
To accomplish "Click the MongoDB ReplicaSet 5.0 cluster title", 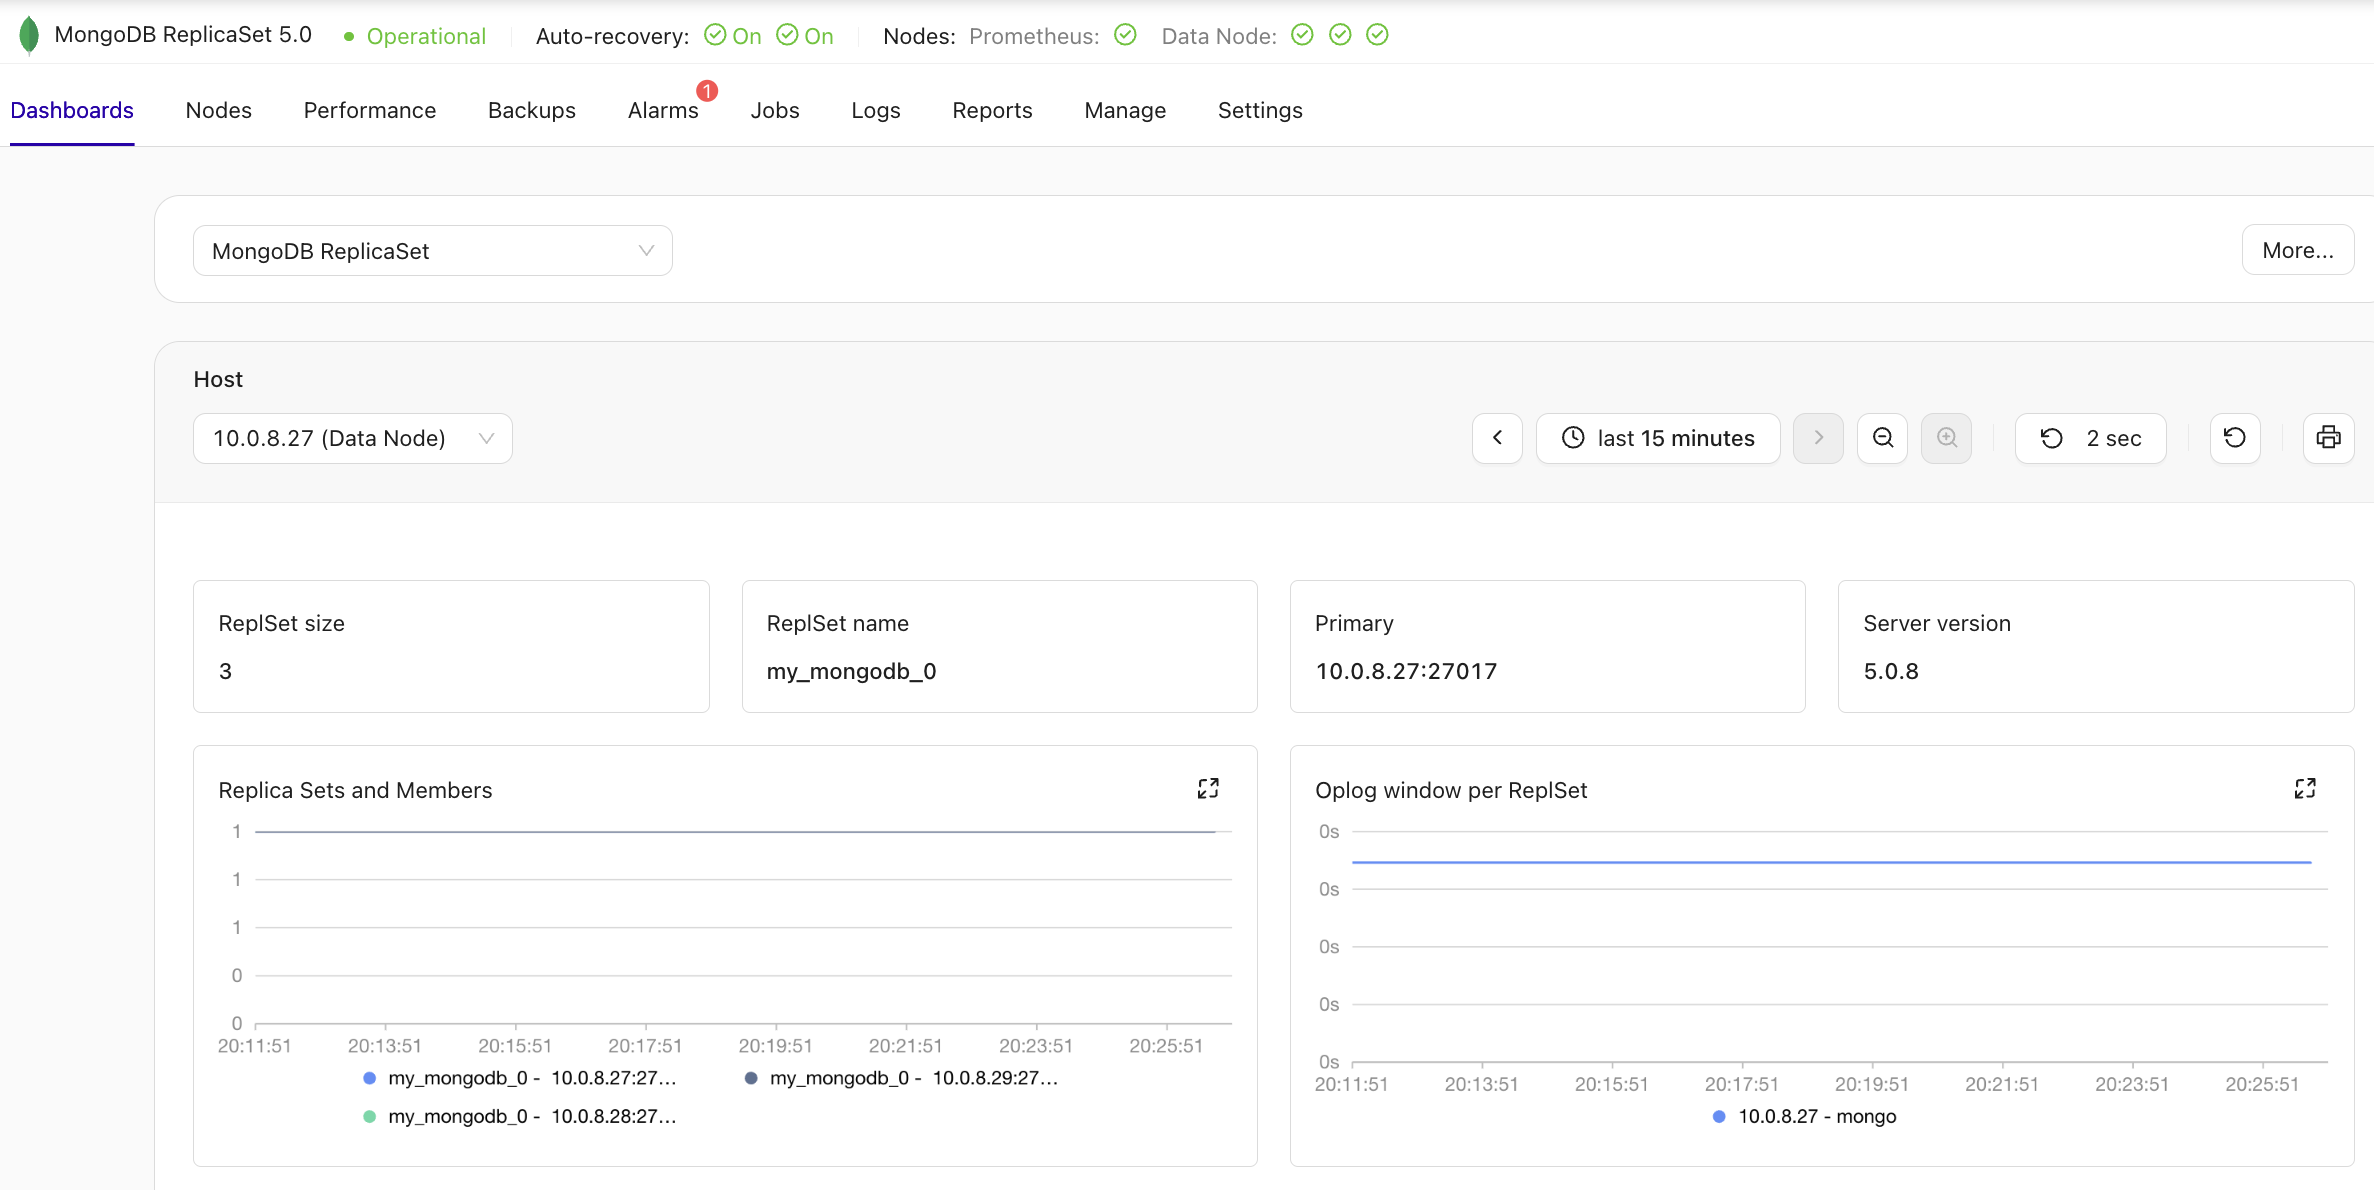I will pos(183,35).
